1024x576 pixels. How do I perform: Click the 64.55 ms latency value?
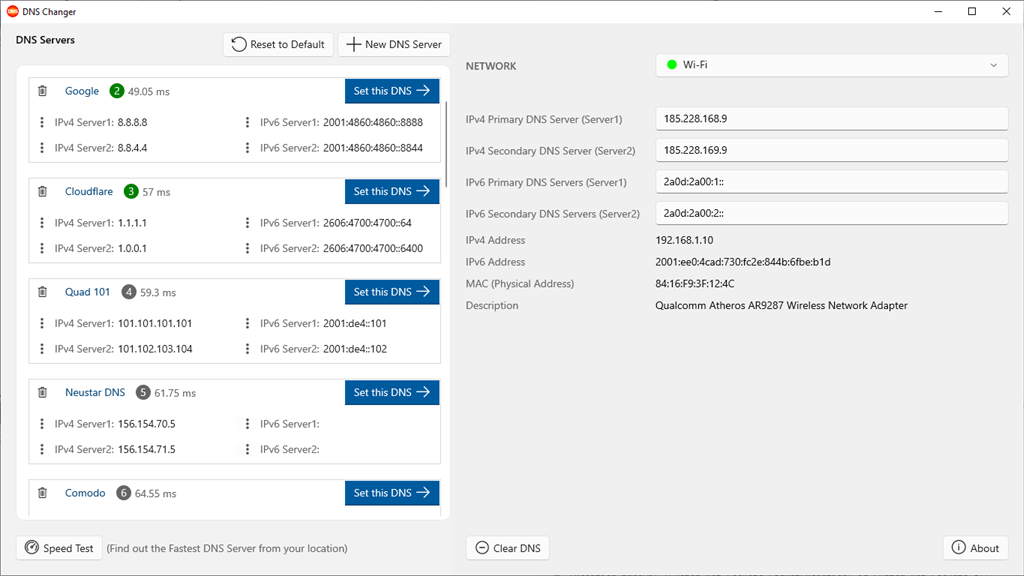pyautogui.click(x=155, y=494)
